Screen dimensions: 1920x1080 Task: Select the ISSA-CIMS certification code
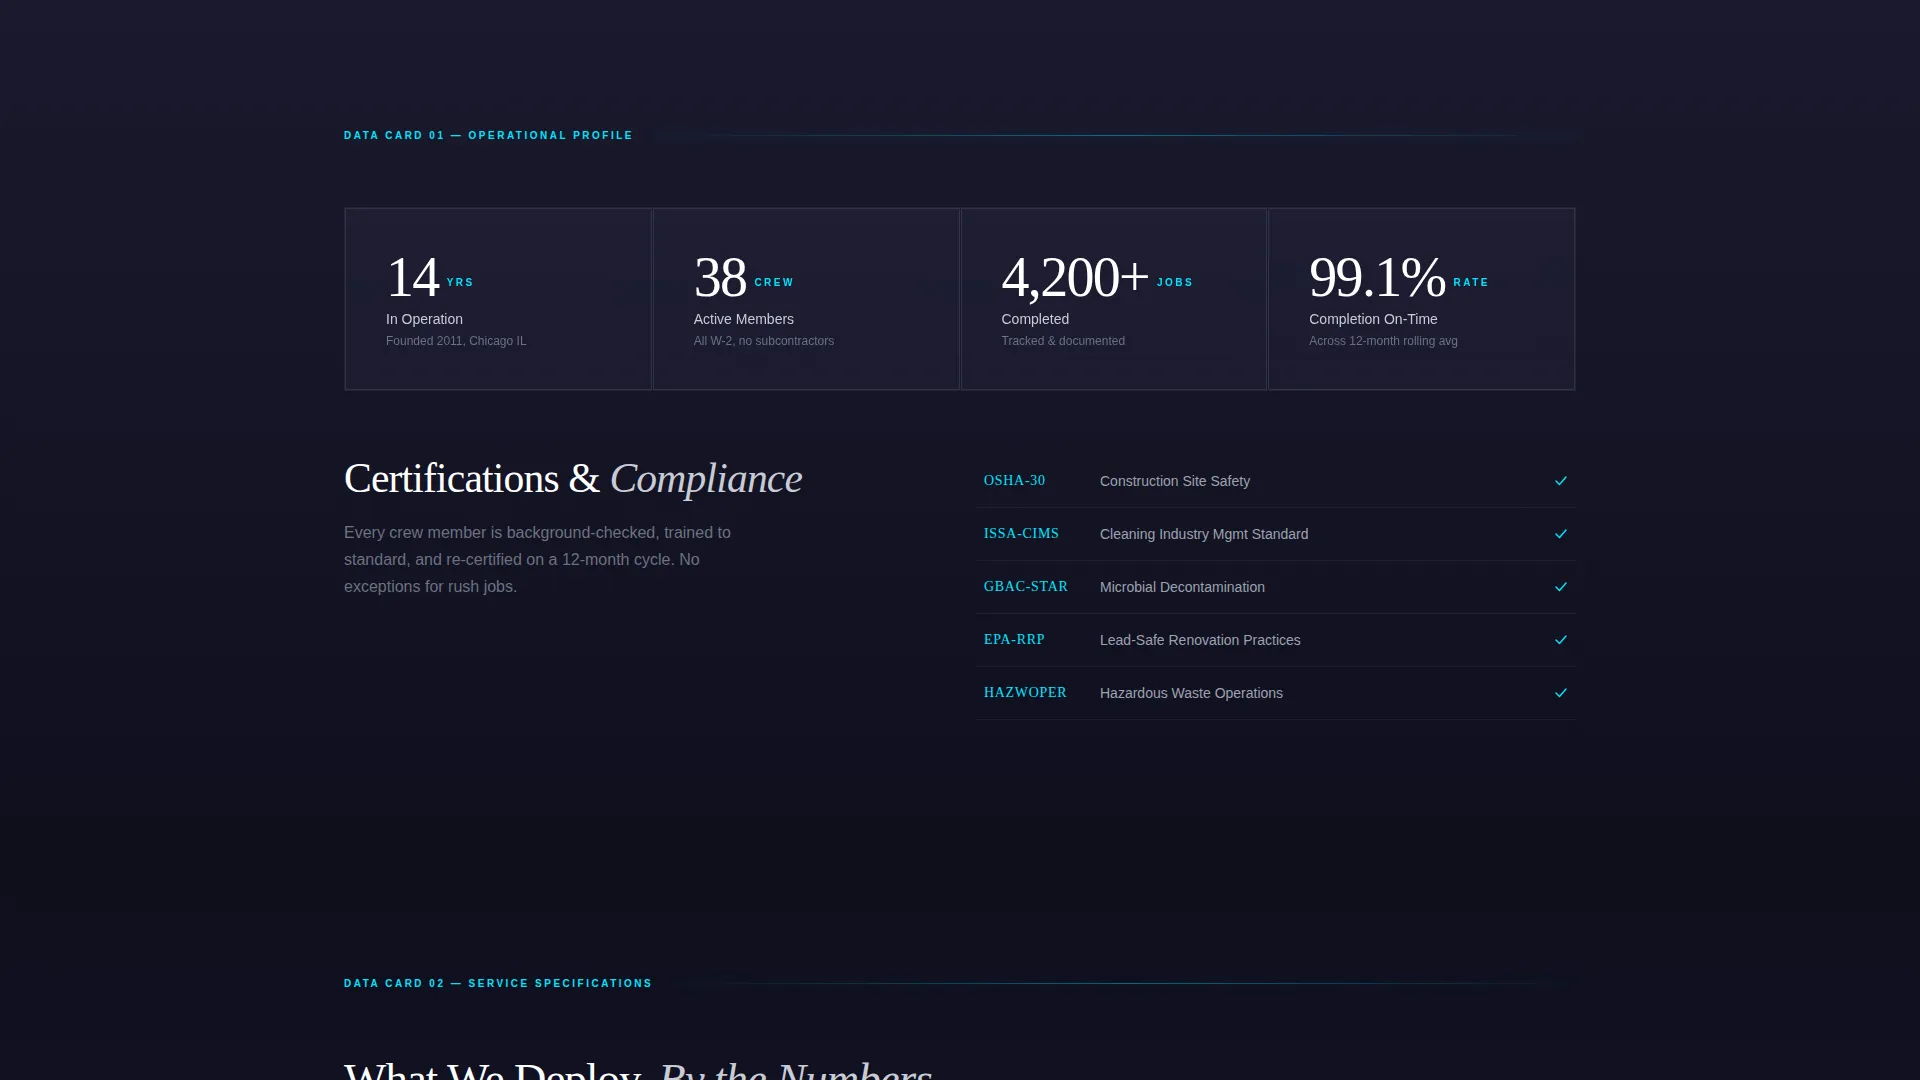coord(1021,534)
